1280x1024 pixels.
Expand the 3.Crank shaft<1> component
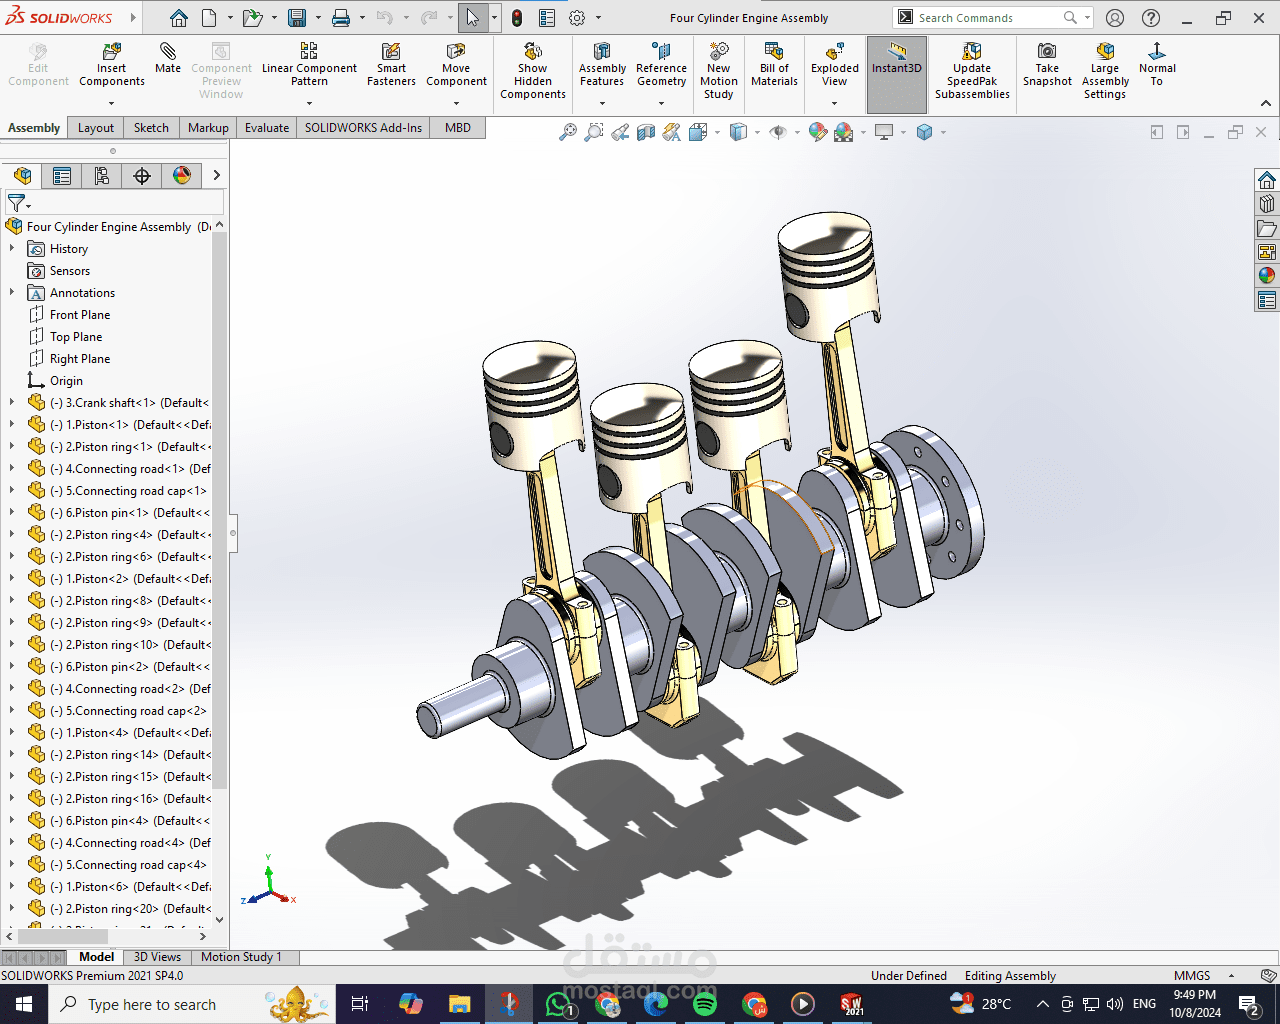click(12, 403)
